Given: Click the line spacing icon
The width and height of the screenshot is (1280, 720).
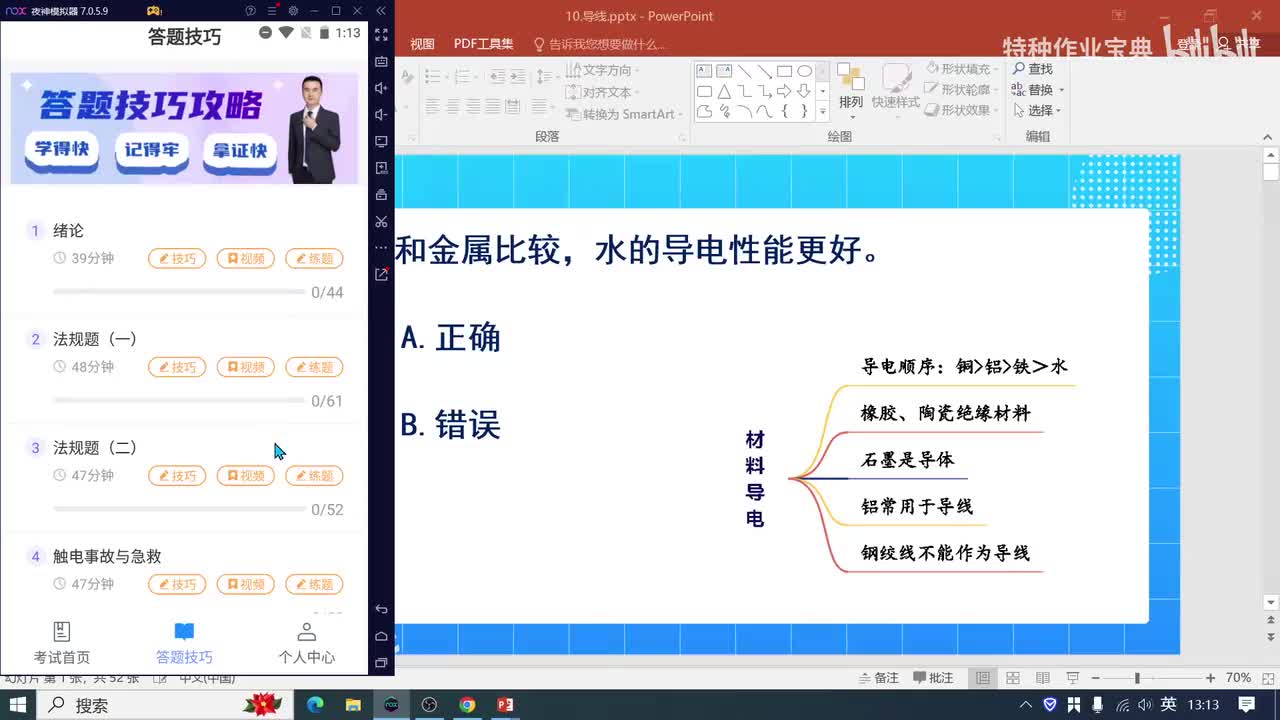Looking at the screenshot, I should [x=545, y=77].
